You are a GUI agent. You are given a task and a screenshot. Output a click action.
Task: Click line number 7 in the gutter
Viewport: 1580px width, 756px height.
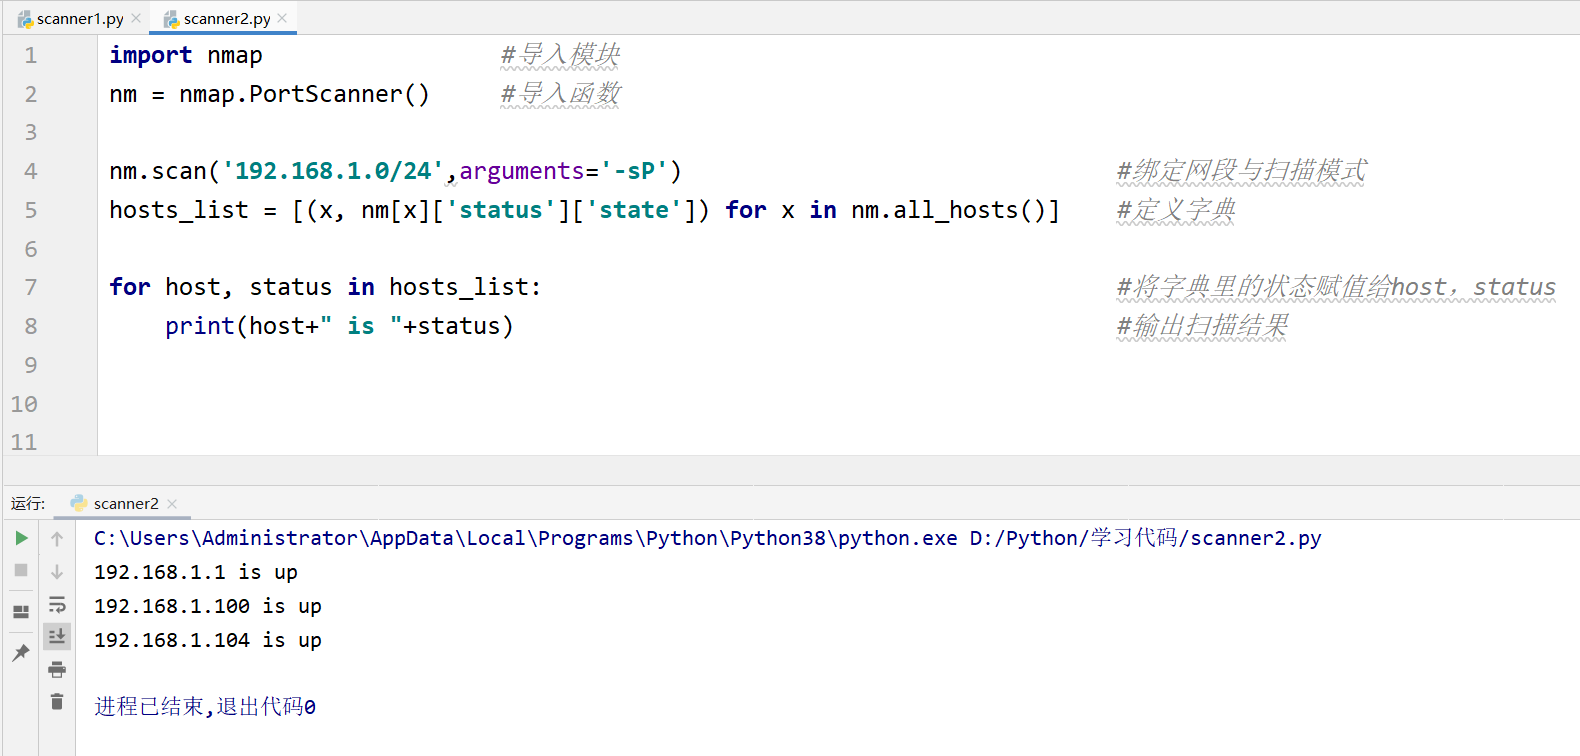(x=31, y=288)
